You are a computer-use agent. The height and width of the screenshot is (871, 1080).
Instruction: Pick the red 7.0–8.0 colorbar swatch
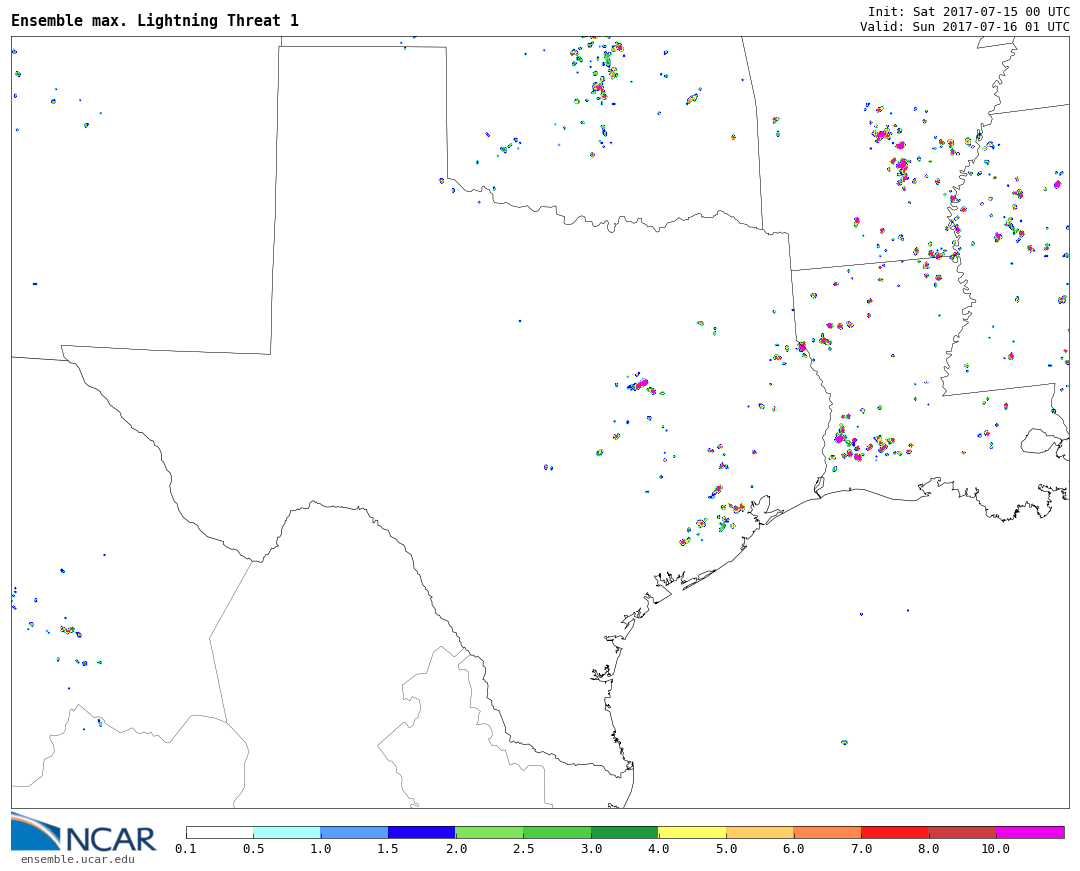pos(895,832)
